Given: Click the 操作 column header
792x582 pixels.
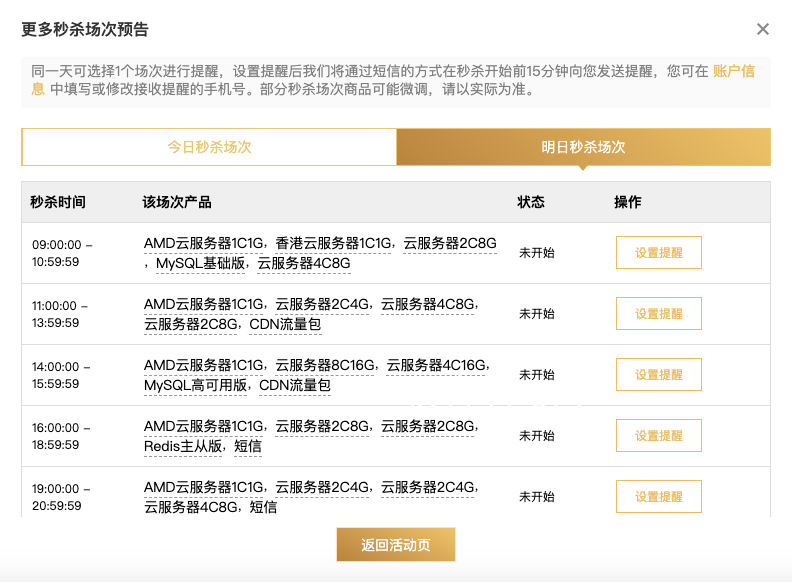Looking at the screenshot, I should click(628, 202).
